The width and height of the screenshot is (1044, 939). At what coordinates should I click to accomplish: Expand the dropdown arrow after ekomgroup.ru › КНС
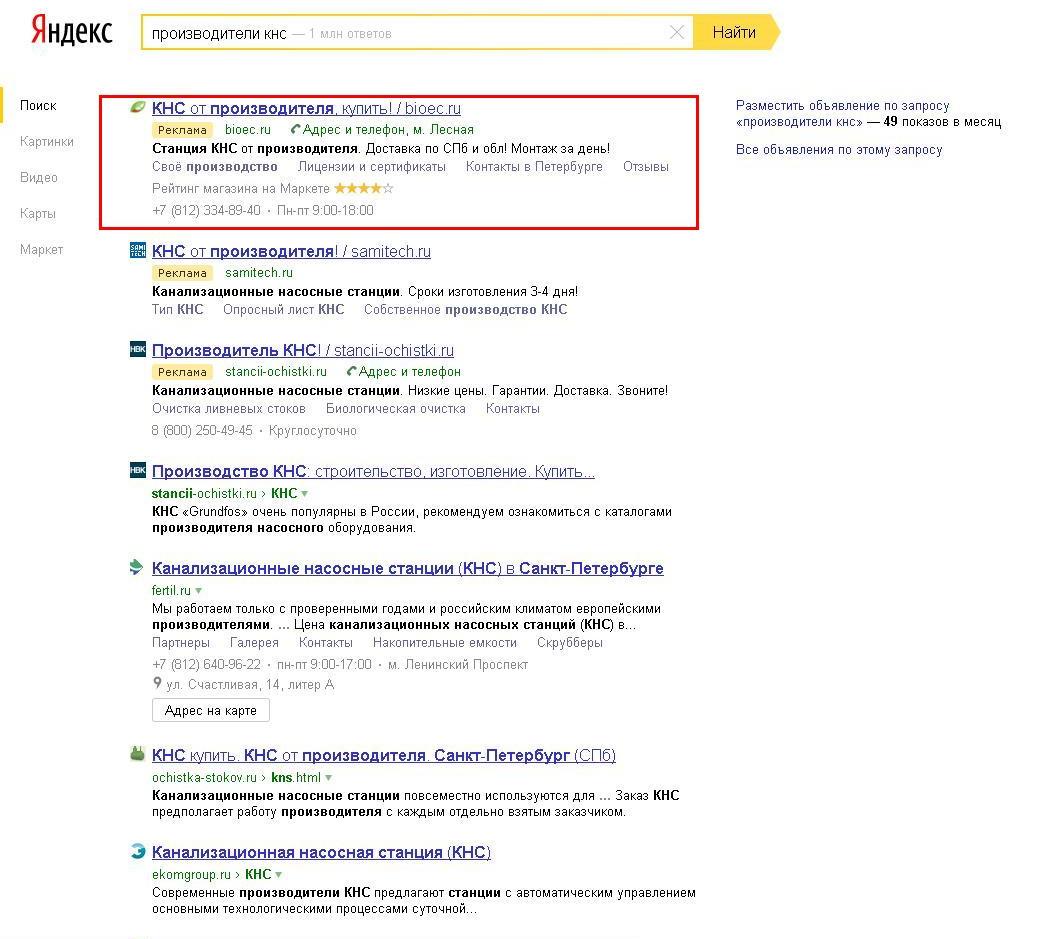pos(278,874)
